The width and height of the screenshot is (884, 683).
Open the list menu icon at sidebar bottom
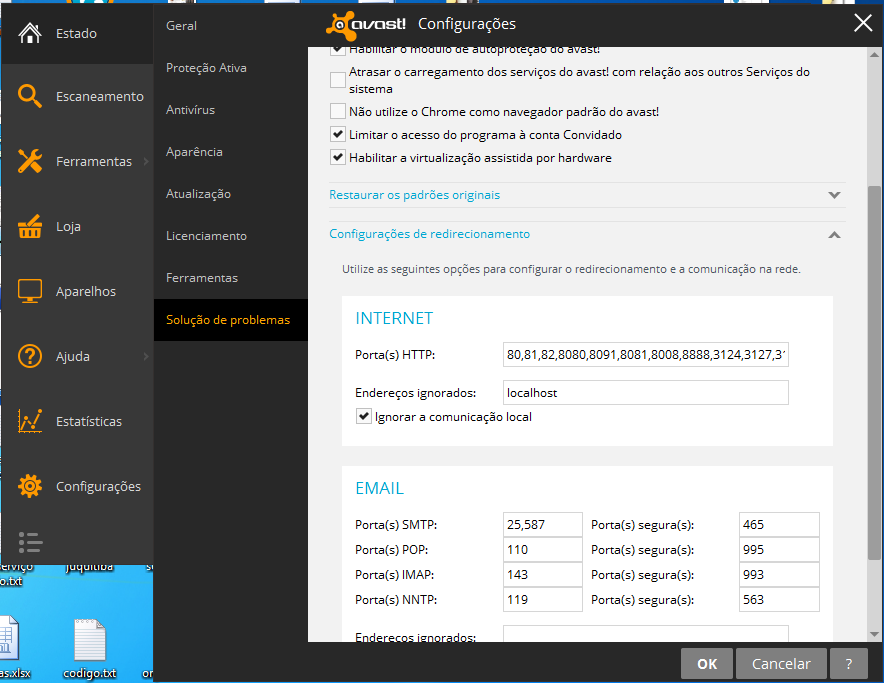[x=30, y=542]
